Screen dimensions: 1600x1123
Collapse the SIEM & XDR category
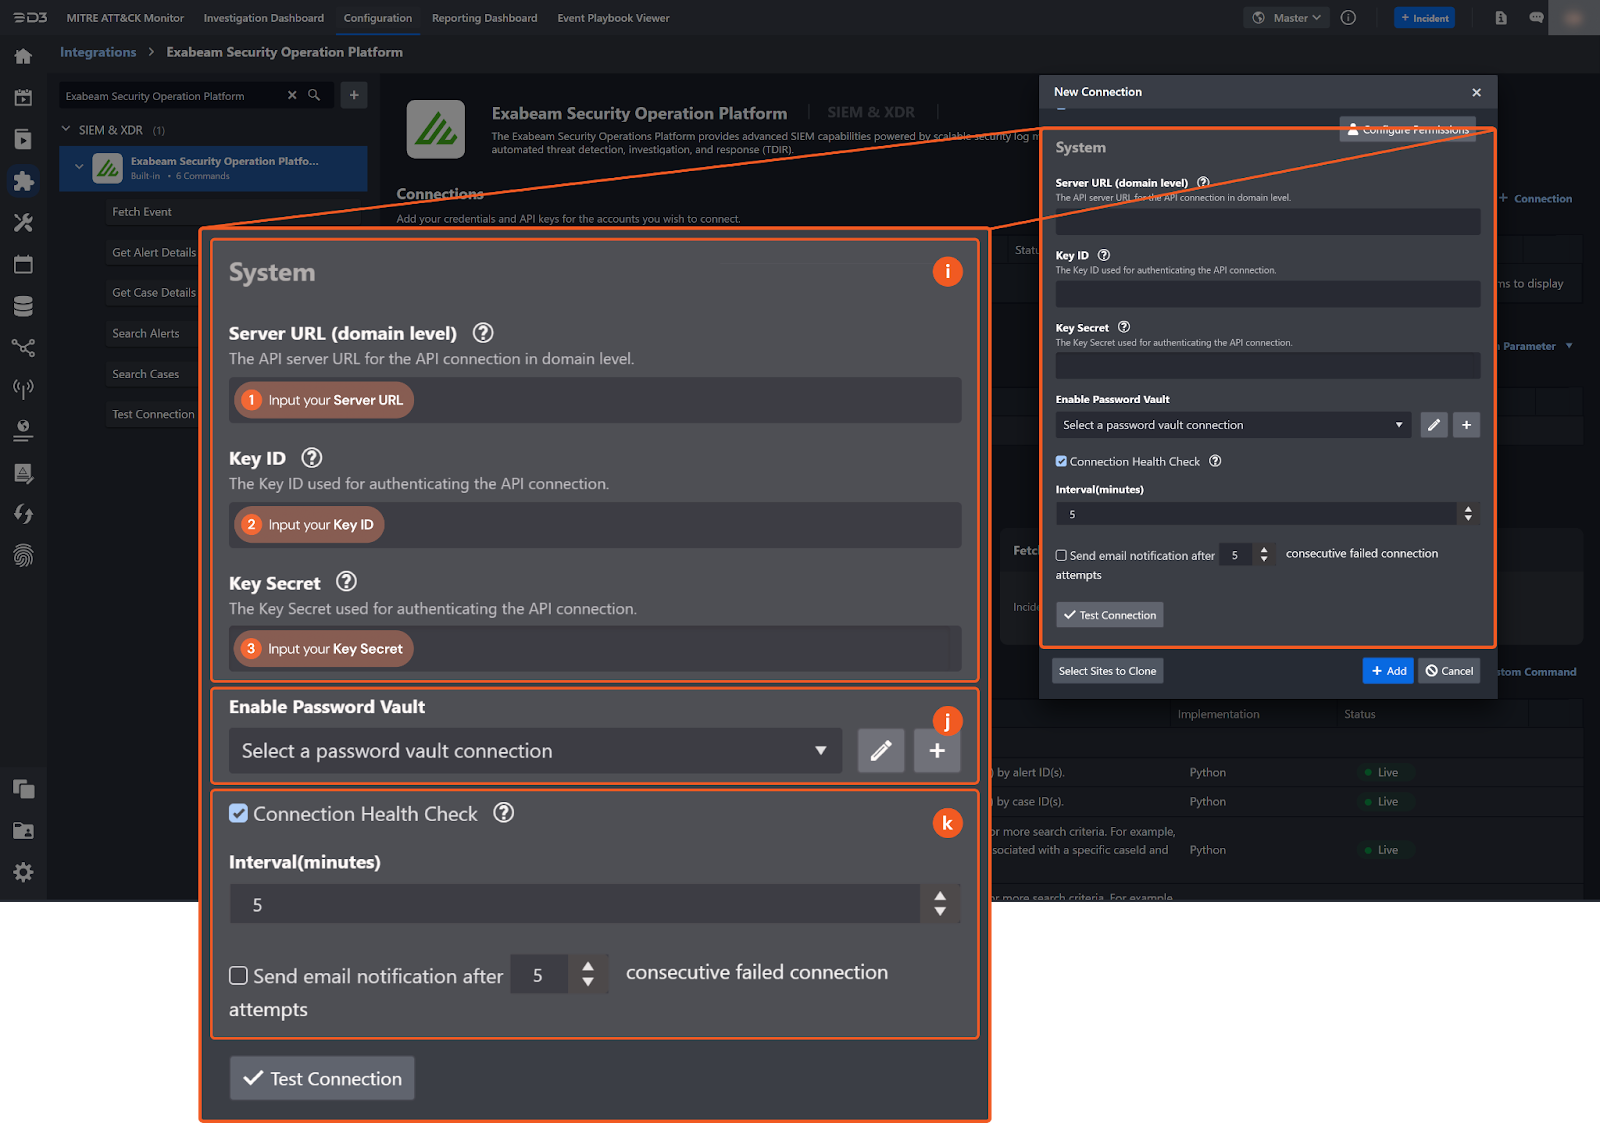pos(66,129)
